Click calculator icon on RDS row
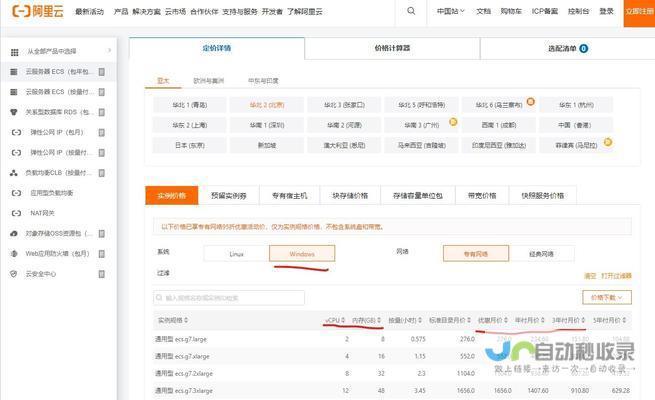 coord(102,112)
